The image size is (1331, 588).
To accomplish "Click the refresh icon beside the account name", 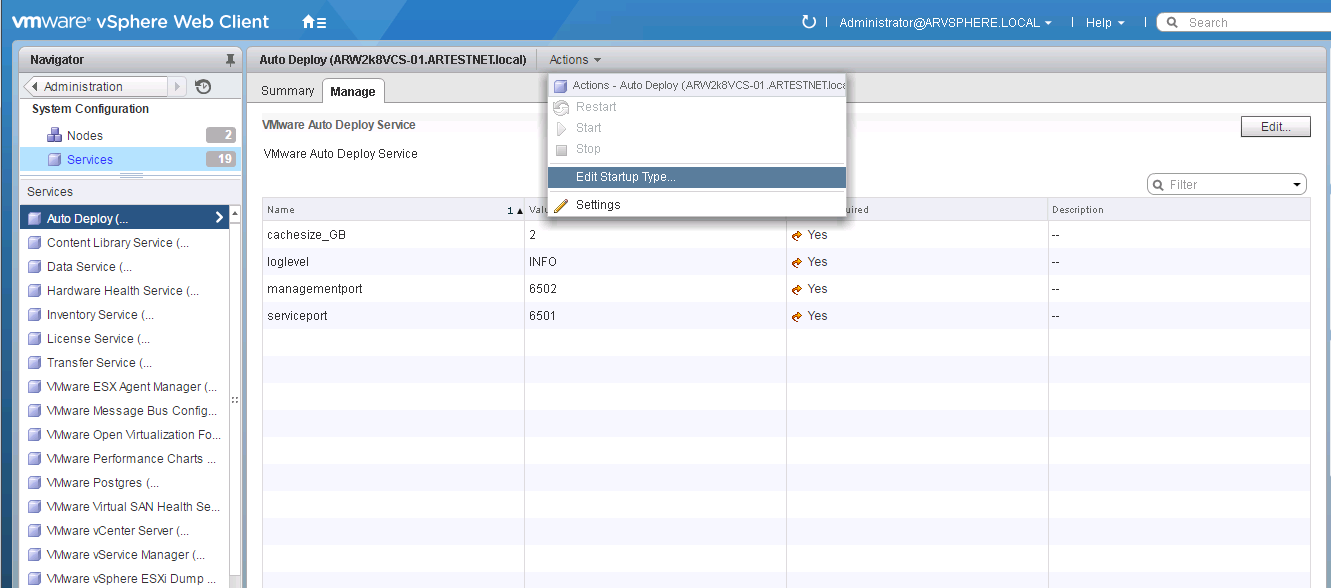I will 809,21.
